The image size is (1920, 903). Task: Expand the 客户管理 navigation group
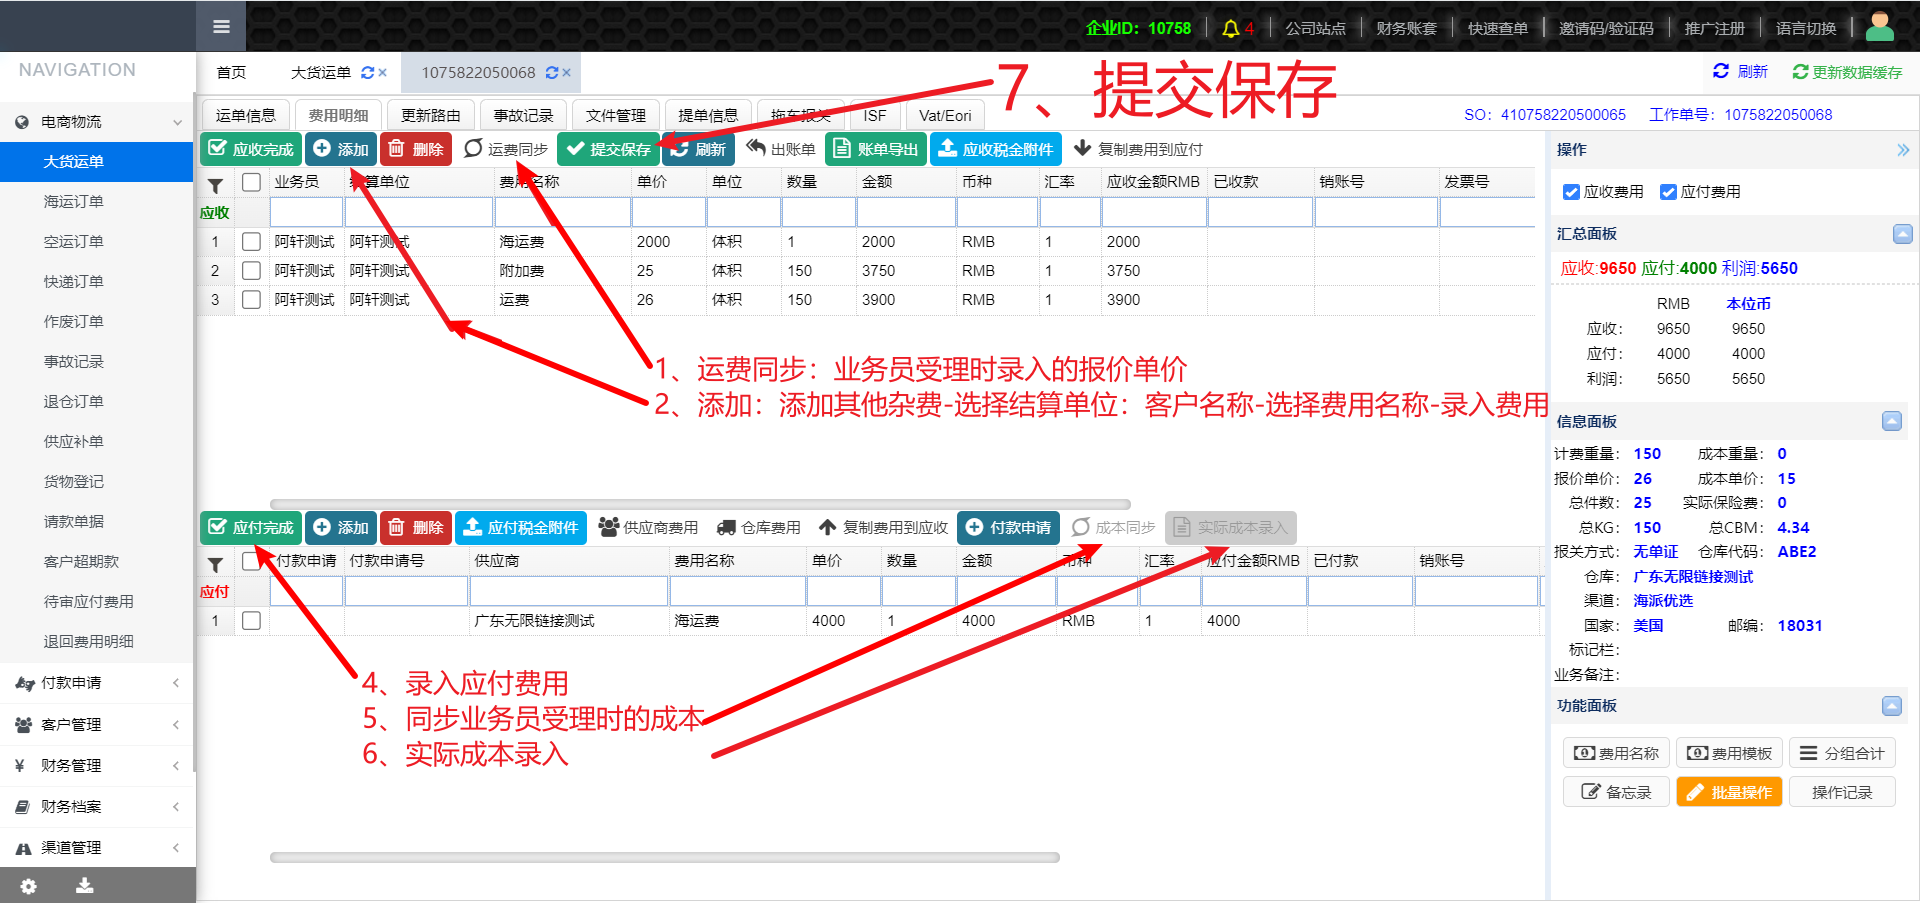click(97, 724)
